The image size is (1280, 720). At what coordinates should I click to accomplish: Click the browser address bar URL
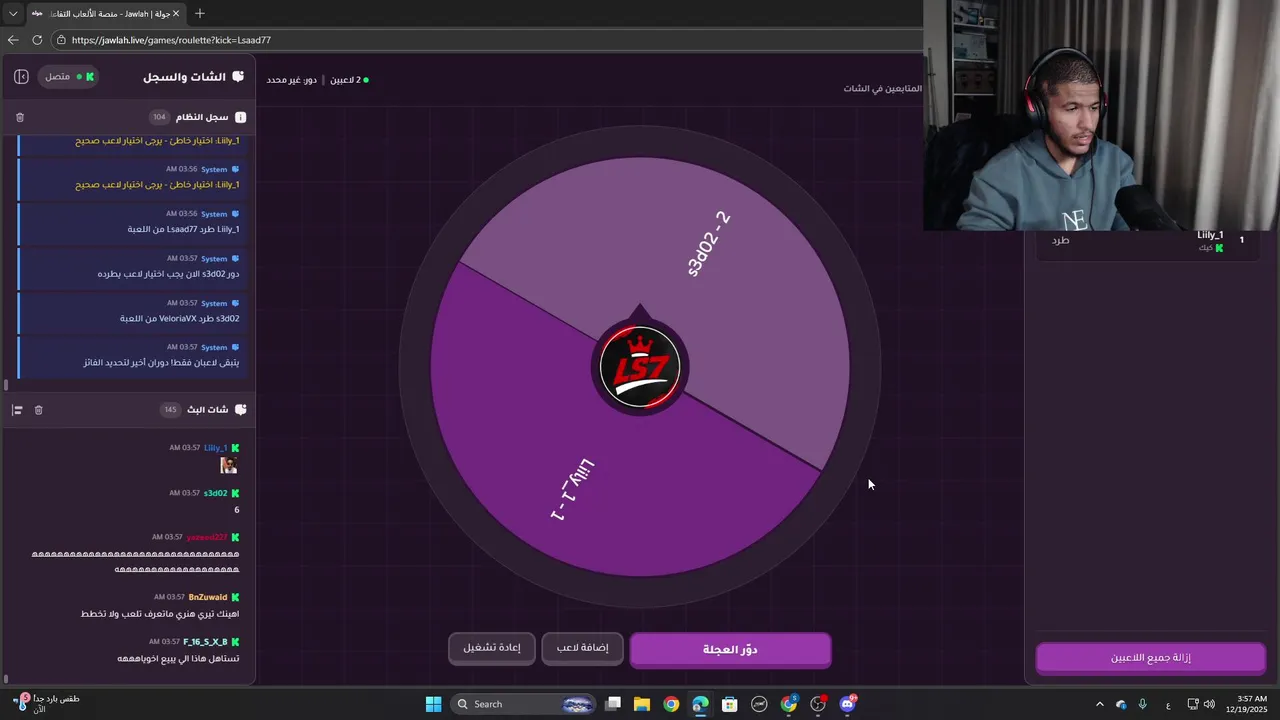pyautogui.click(x=171, y=40)
